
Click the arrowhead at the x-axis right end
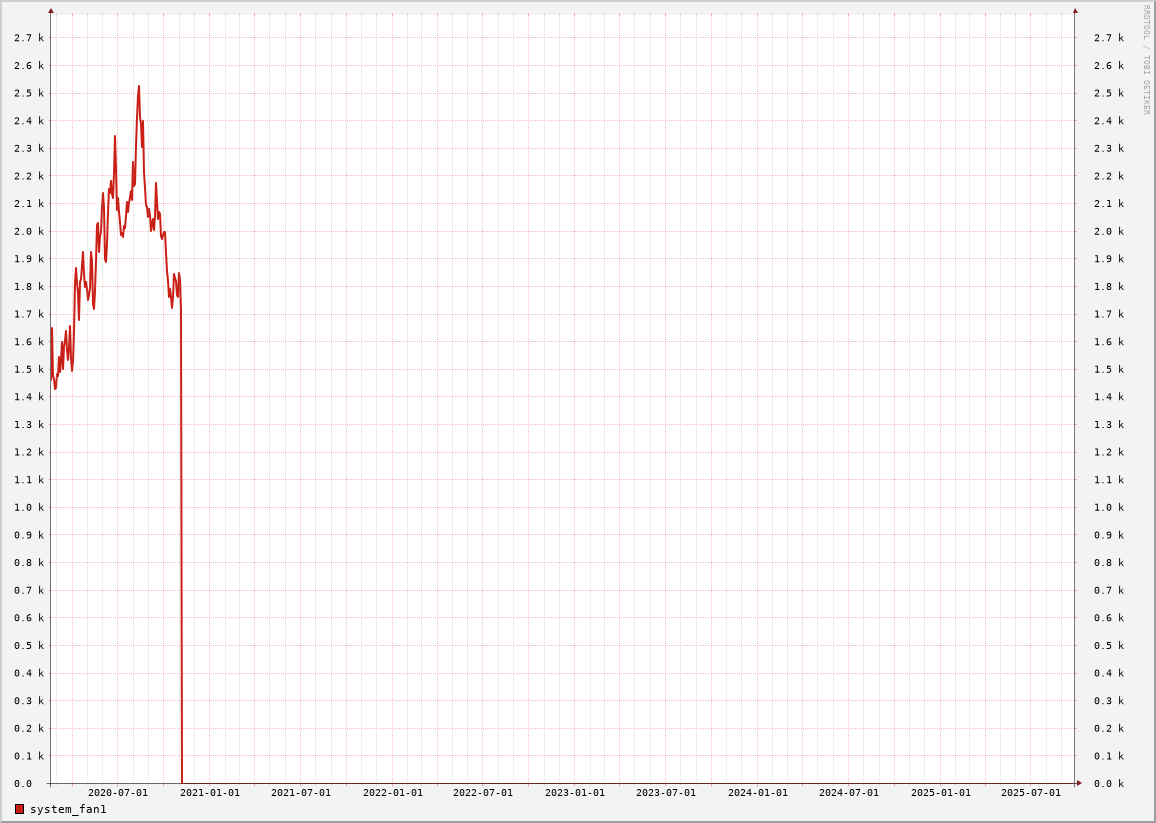pos(1079,783)
